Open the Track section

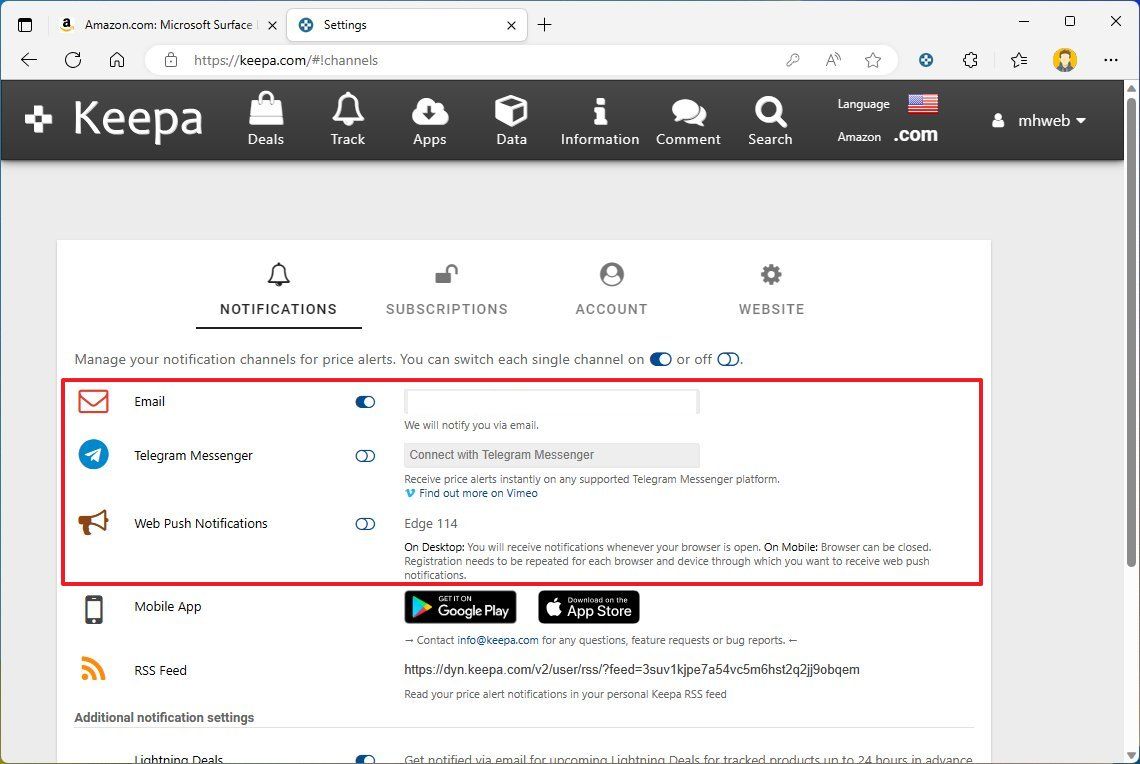[x=347, y=118]
